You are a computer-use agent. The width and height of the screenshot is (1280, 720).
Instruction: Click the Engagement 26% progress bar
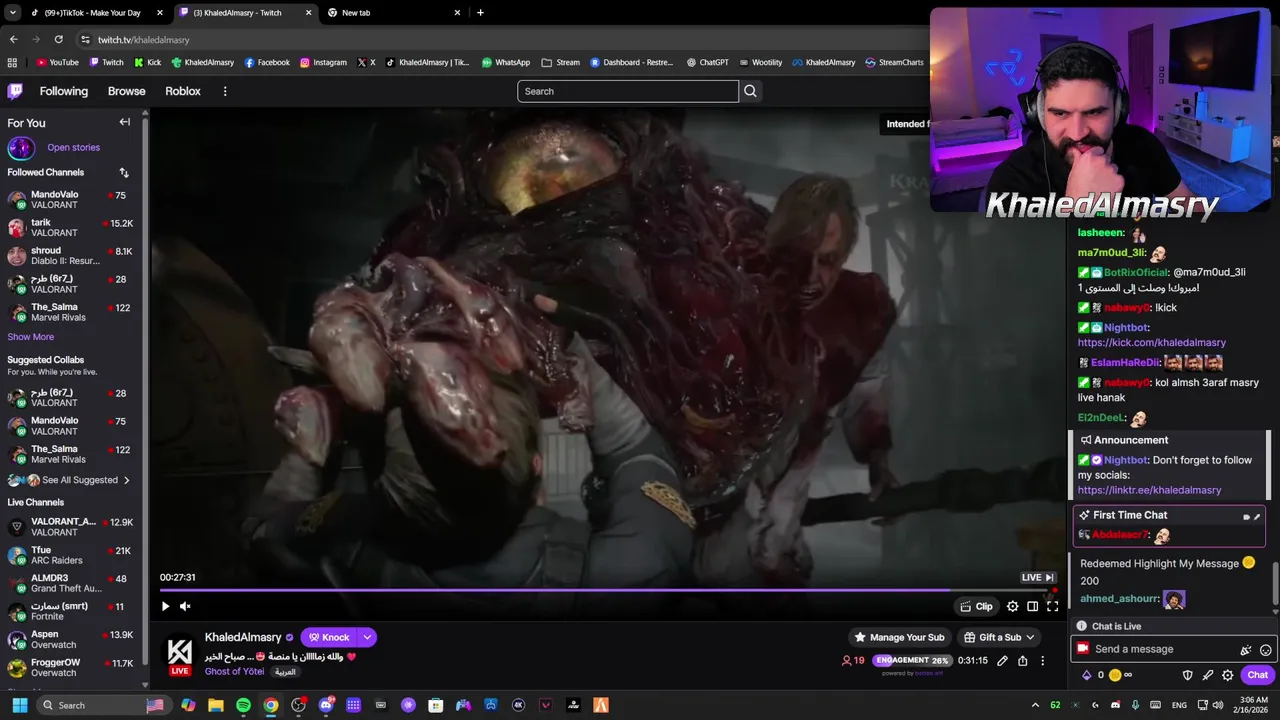912,660
